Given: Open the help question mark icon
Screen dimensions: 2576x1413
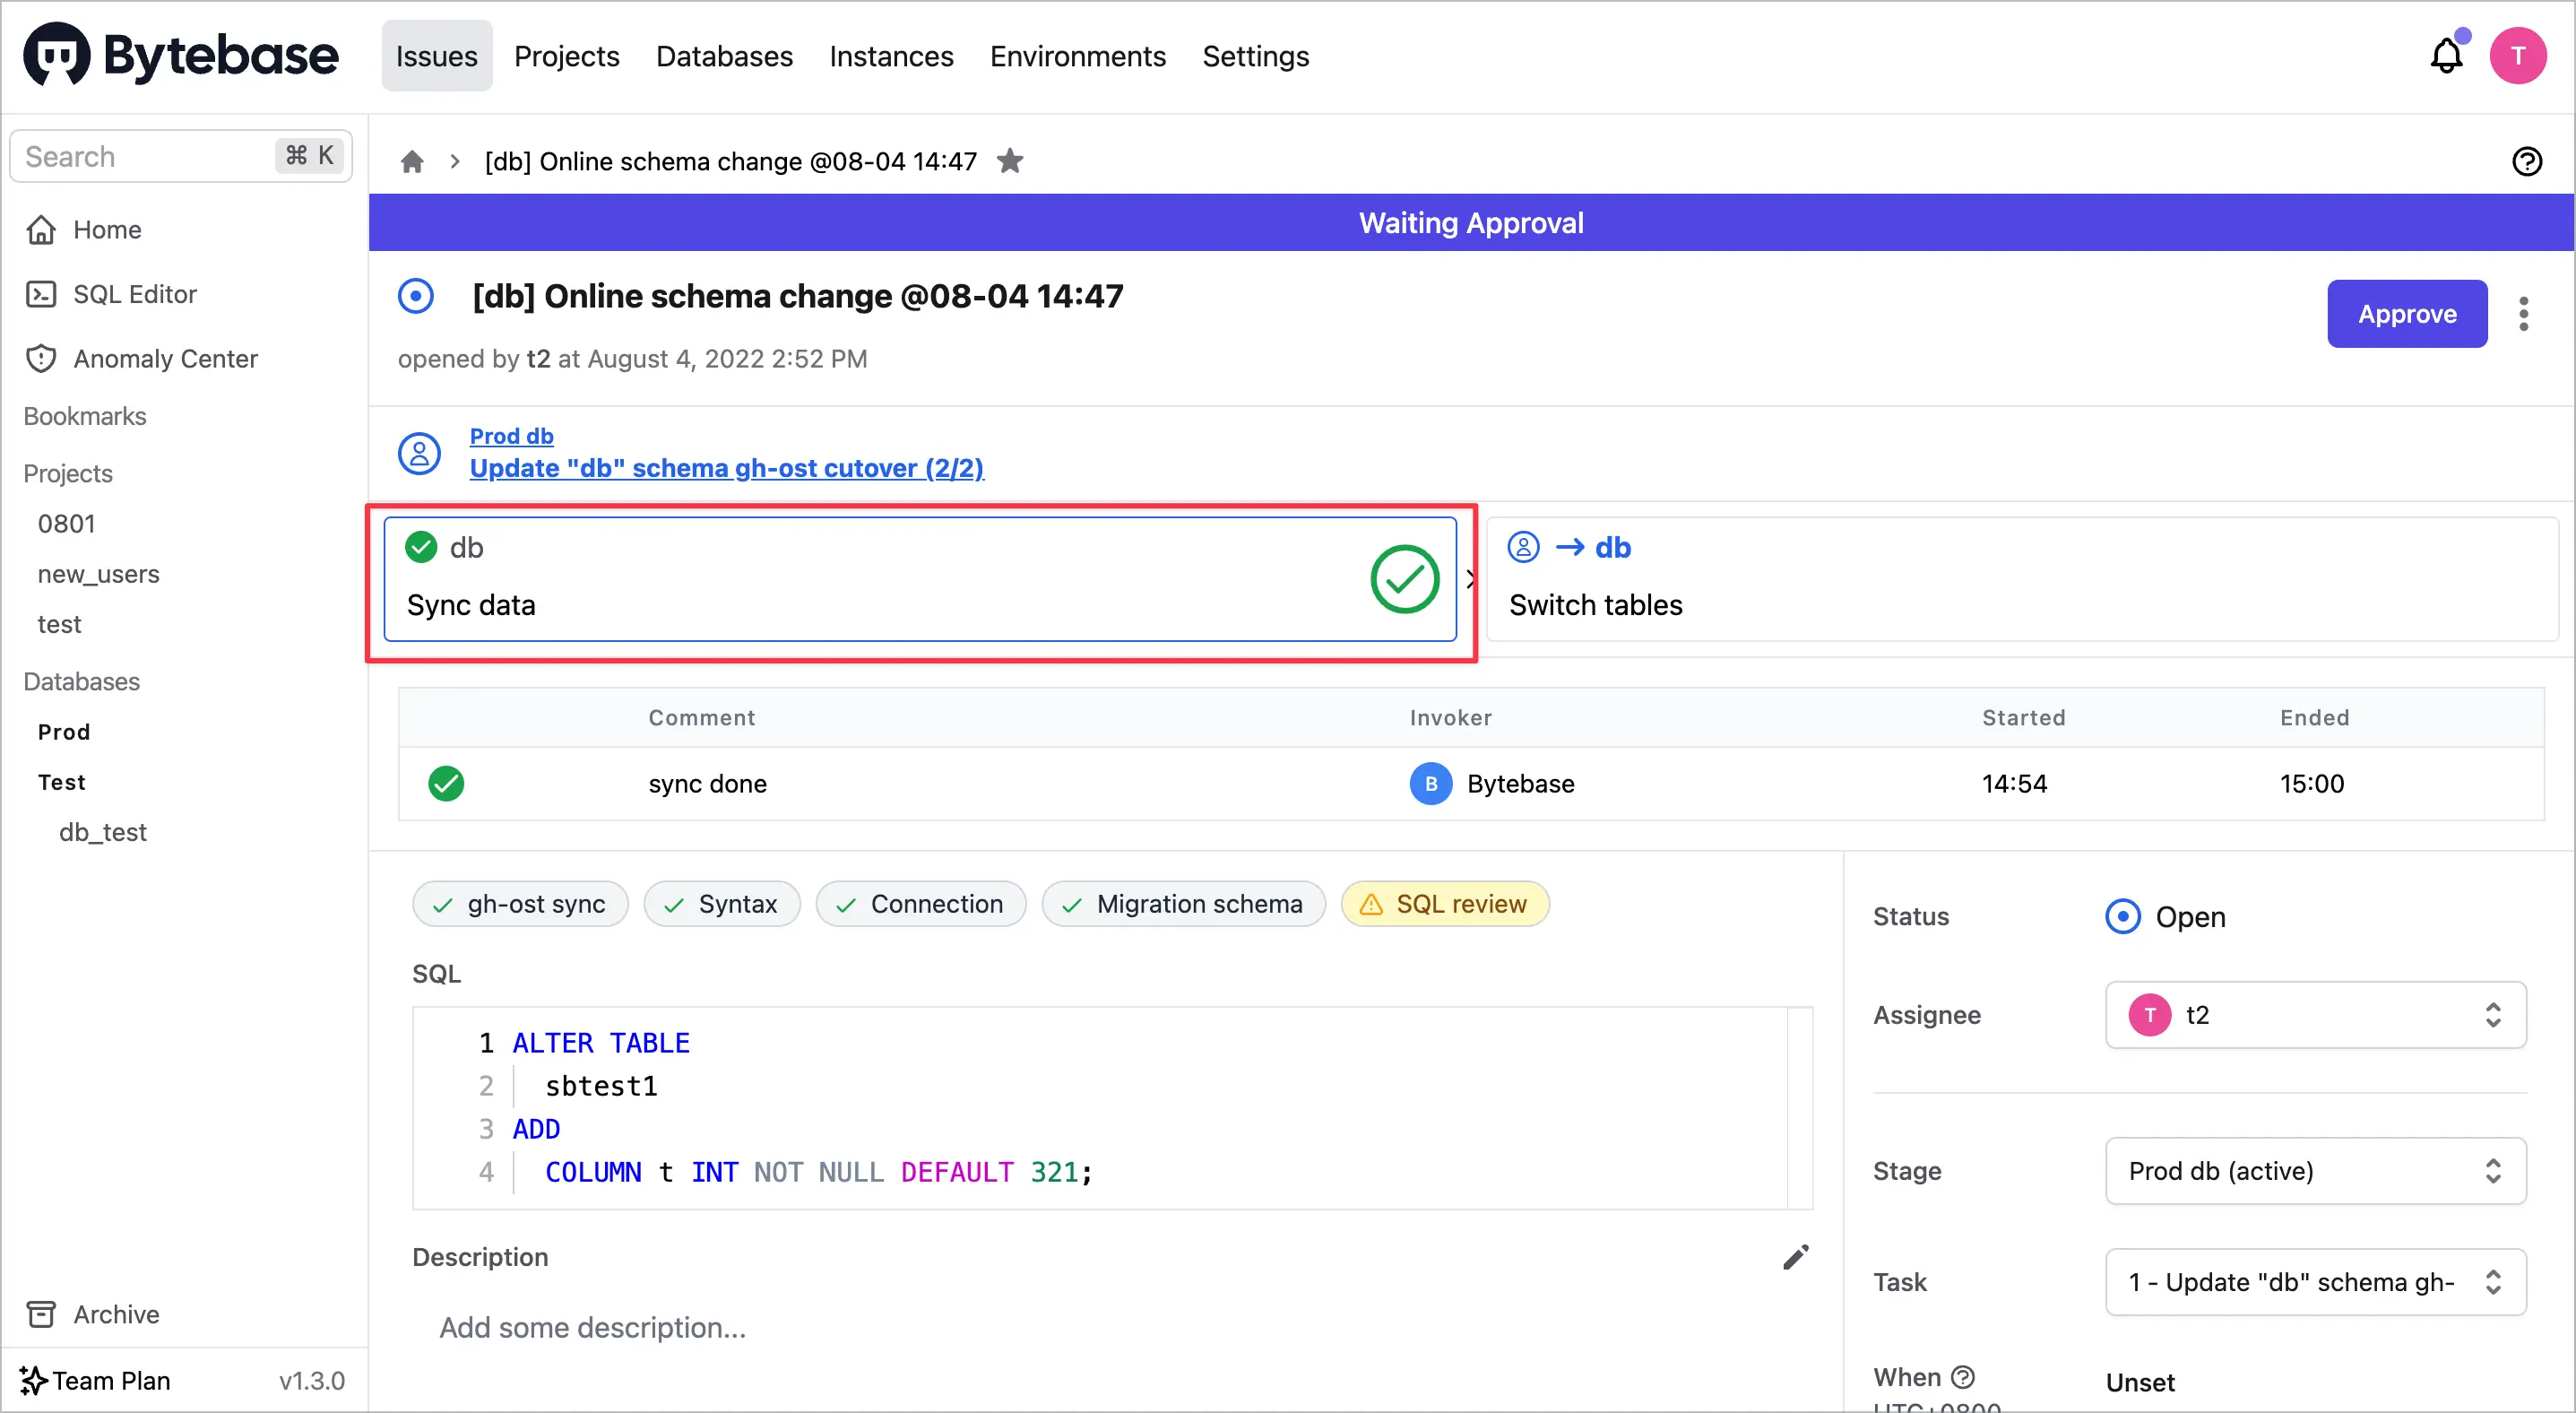Looking at the screenshot, I should (2526, 161).
